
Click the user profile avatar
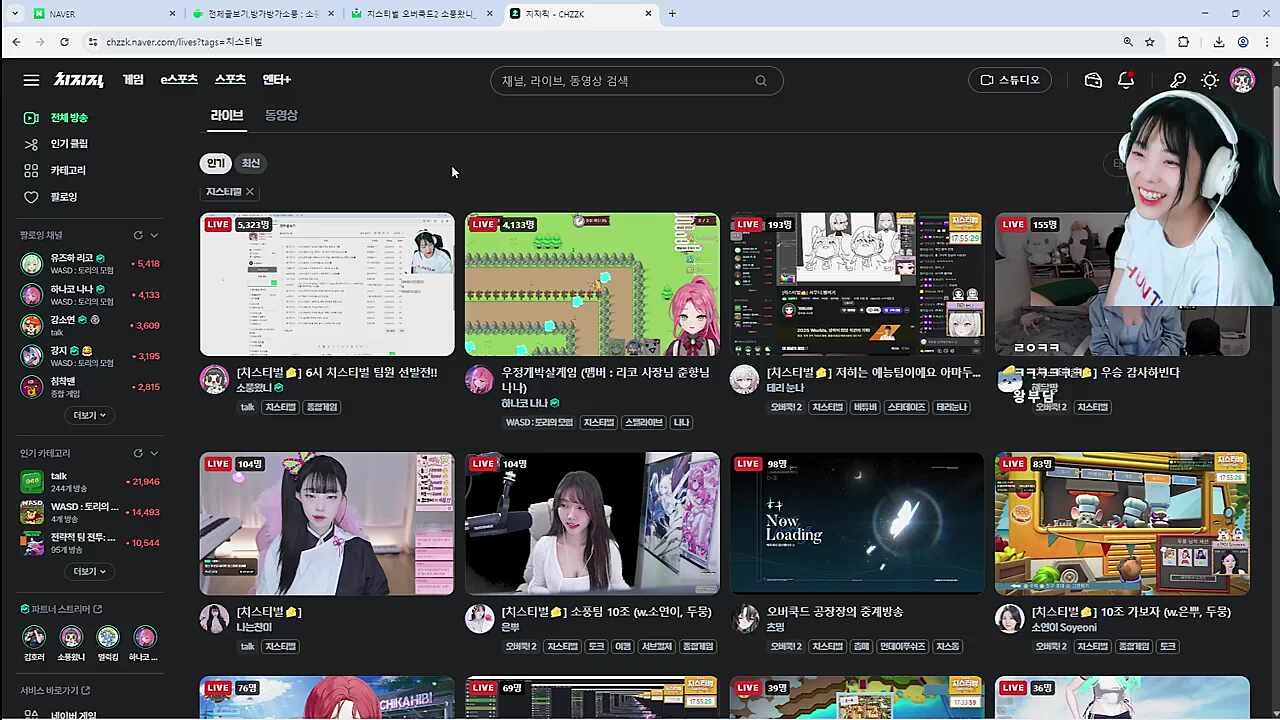[x=1242, y=80]
